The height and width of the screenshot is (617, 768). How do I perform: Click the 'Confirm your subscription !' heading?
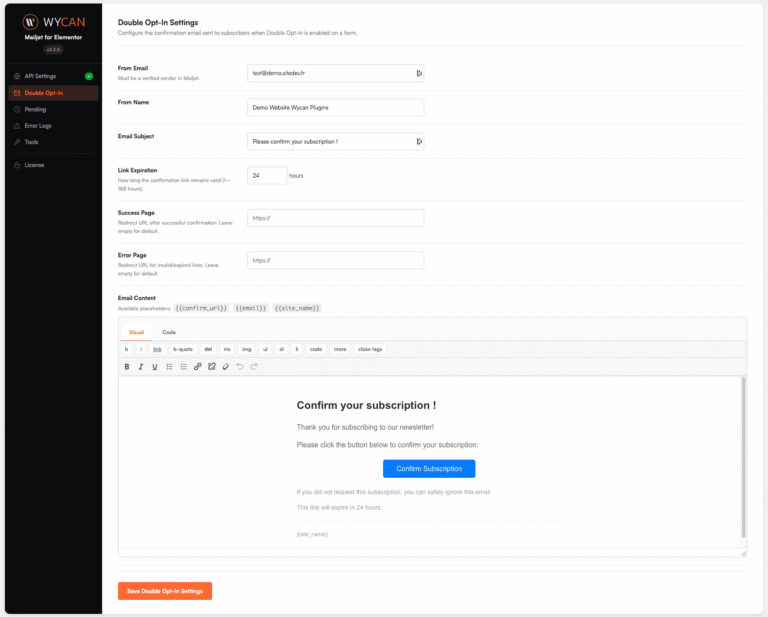tap(366, 405)
